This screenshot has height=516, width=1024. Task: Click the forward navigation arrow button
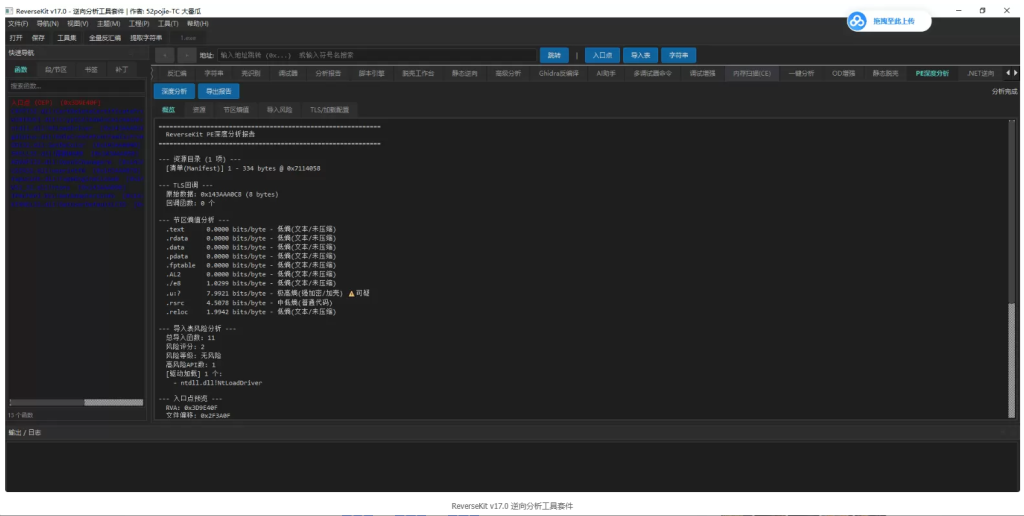pos(187,56)
